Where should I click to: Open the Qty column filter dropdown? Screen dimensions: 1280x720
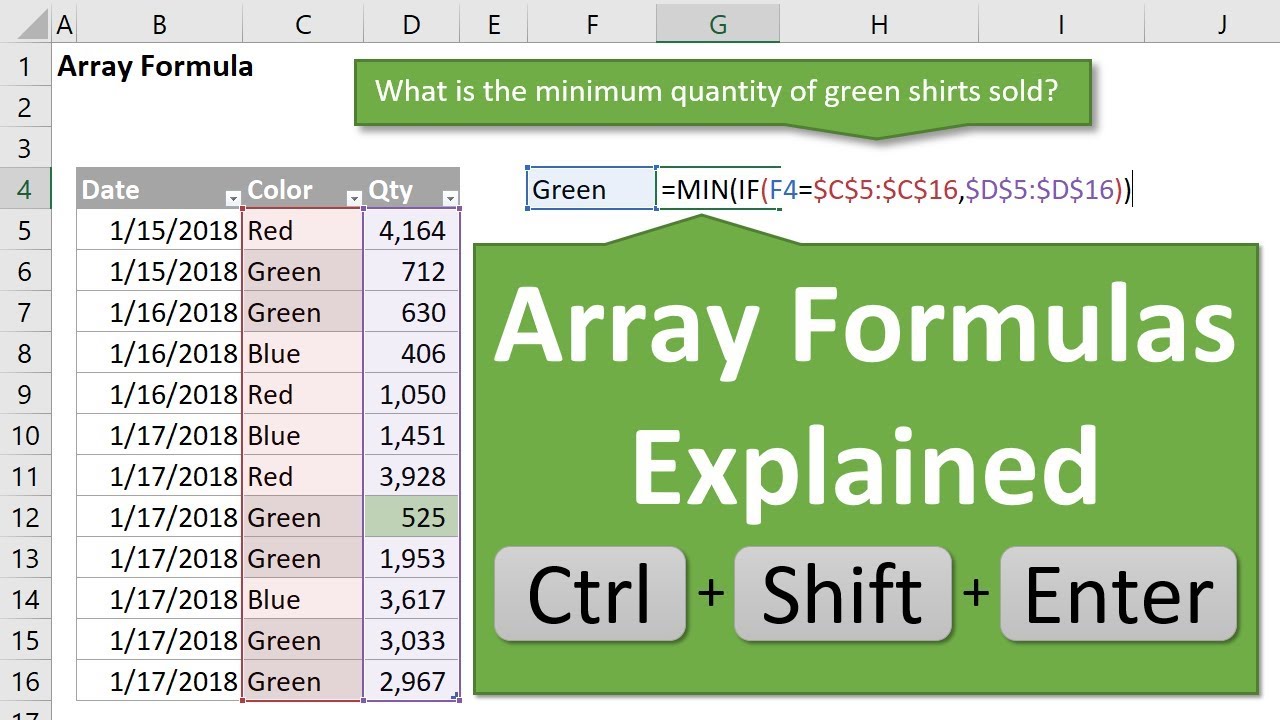click(x=450, y=198)
